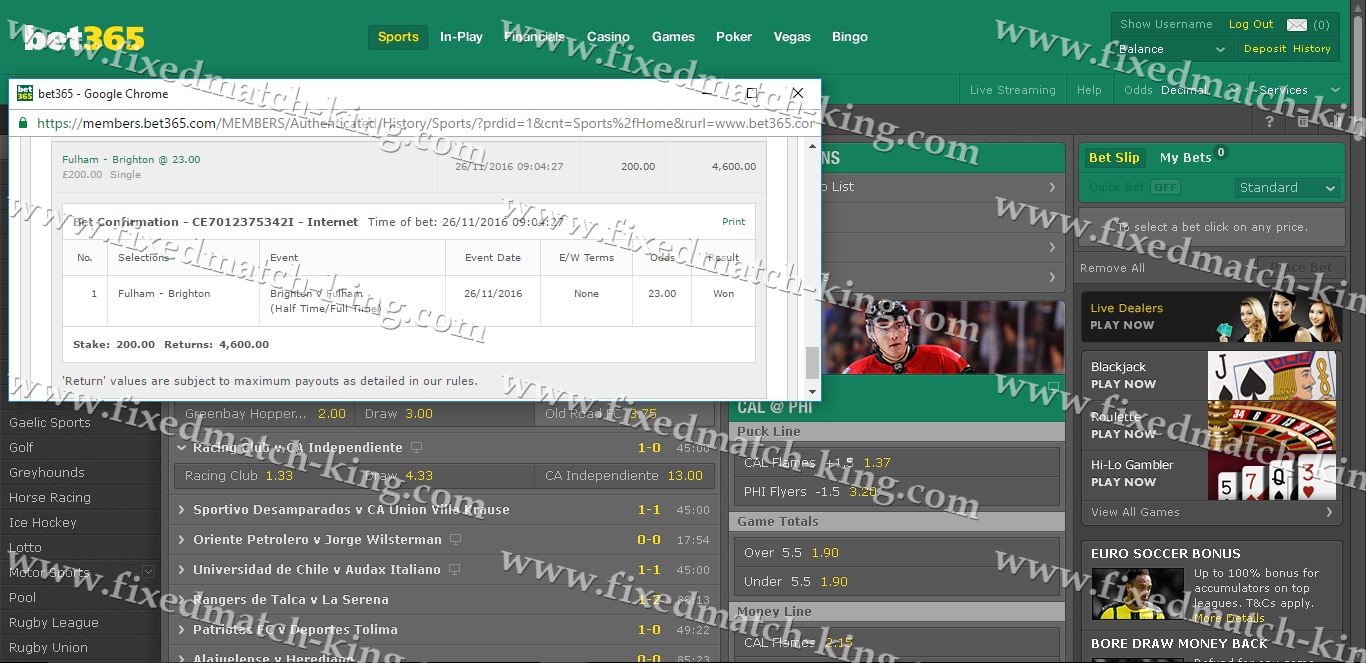Viewport: 1366px width, 663px height.
Task: Select the Sports tab
Action: tap(398, 37)
